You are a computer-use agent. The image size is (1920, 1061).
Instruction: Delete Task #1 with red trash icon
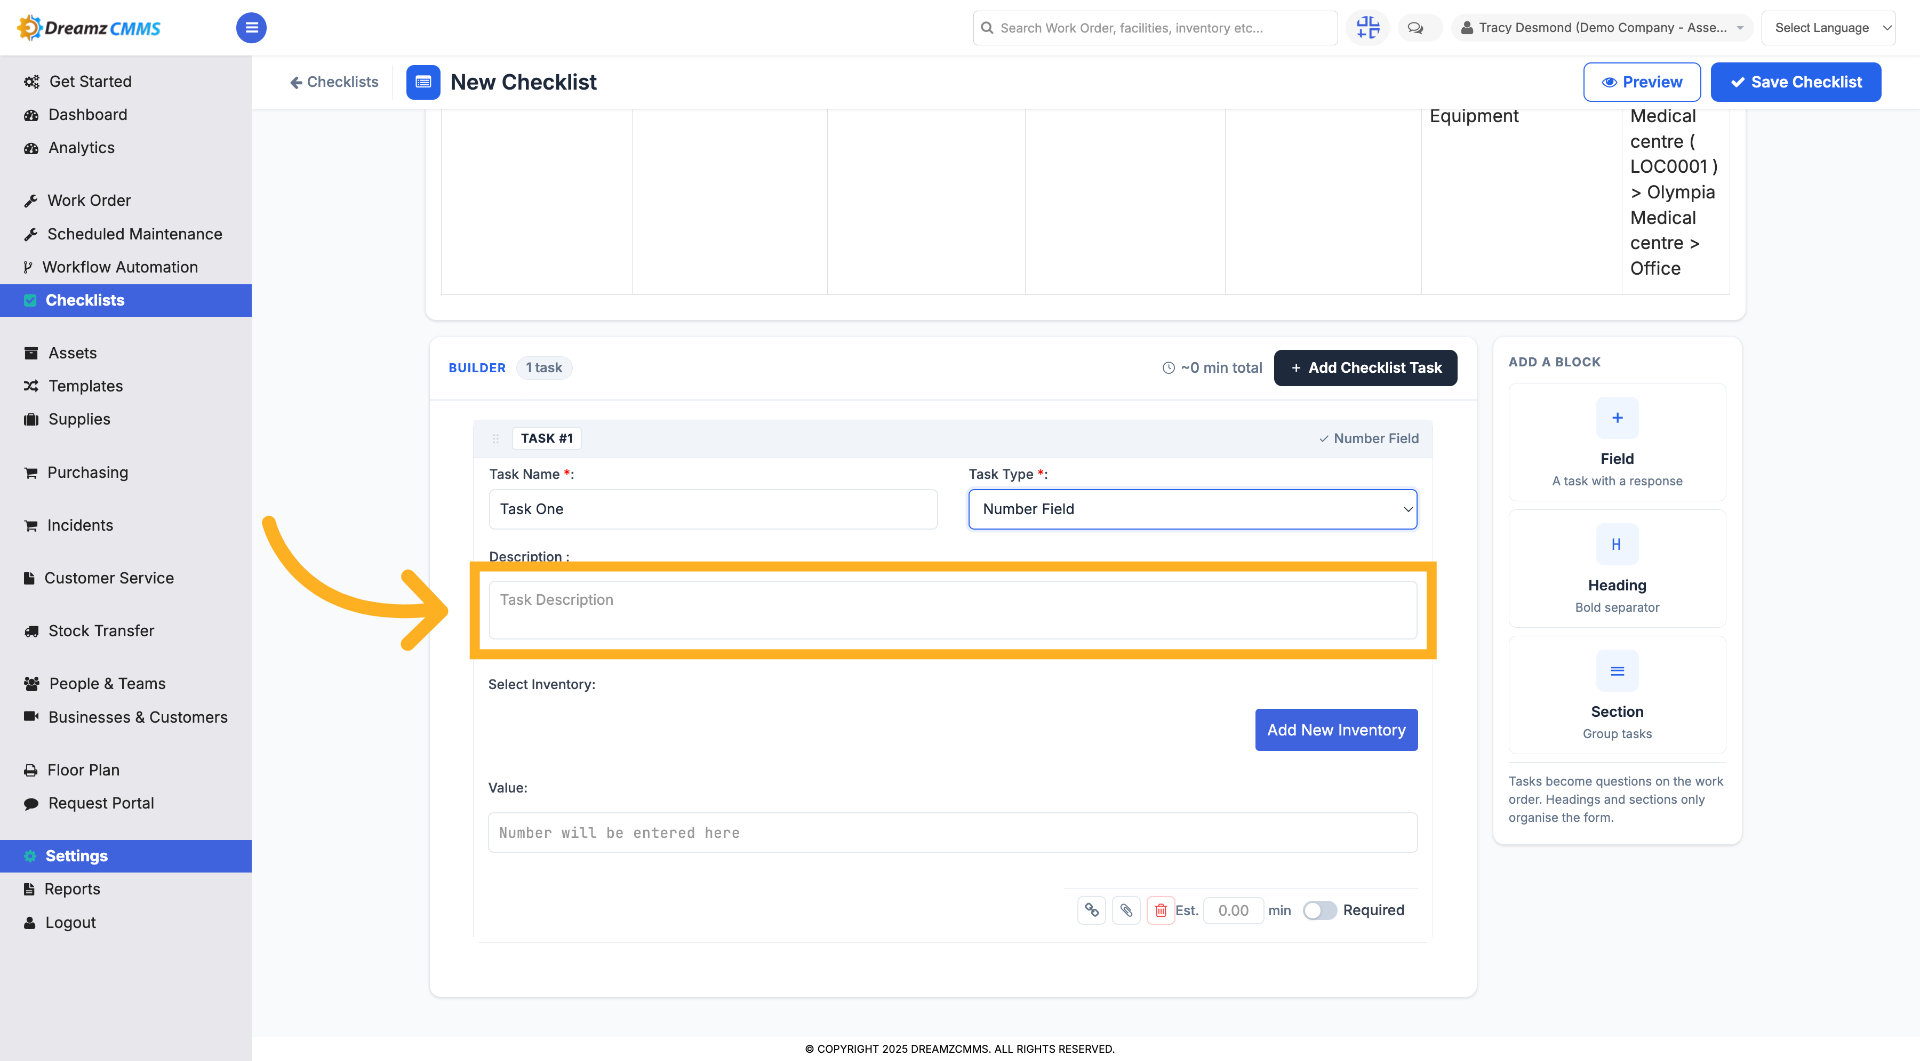click(1160, 910)
